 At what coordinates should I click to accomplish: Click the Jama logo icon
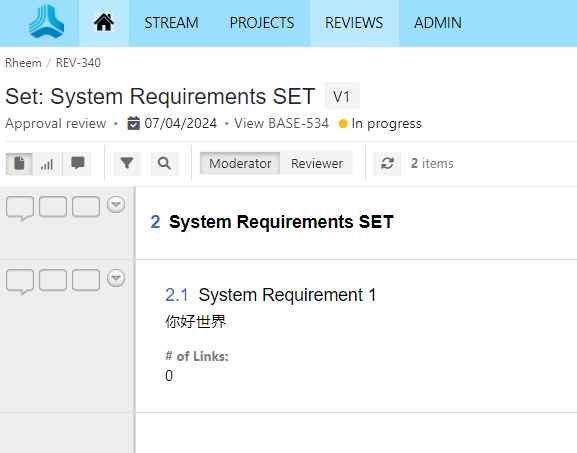(46, 21)
